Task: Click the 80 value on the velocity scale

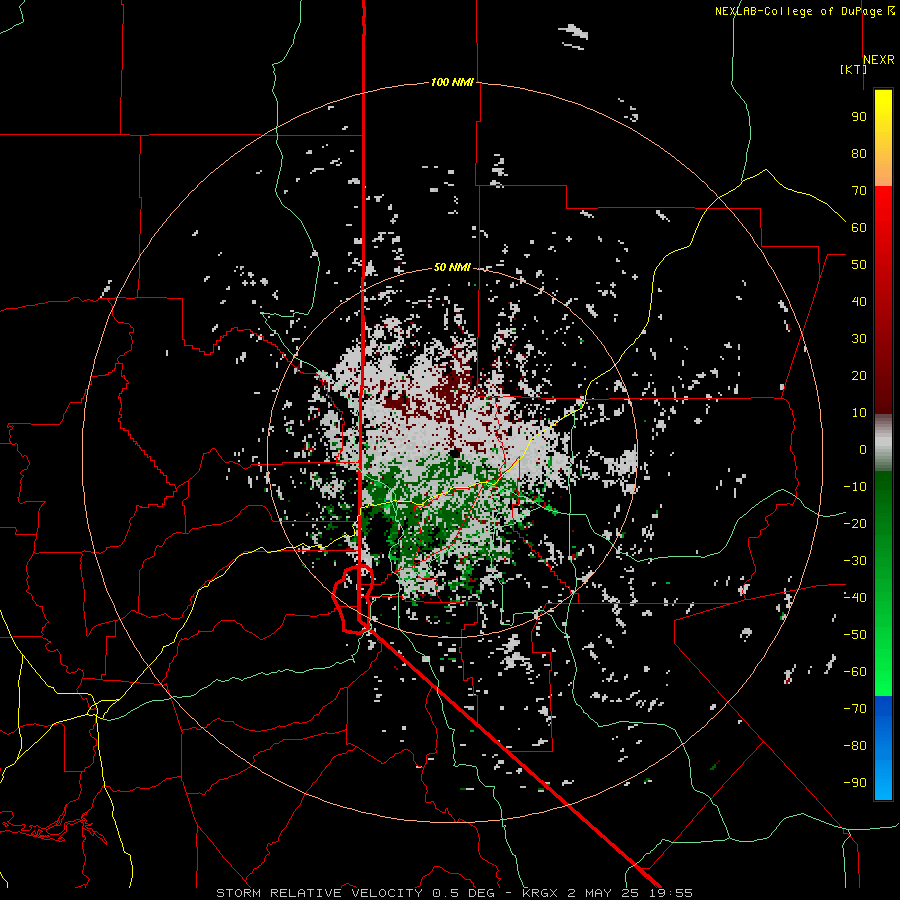Action: pos(859,153)
